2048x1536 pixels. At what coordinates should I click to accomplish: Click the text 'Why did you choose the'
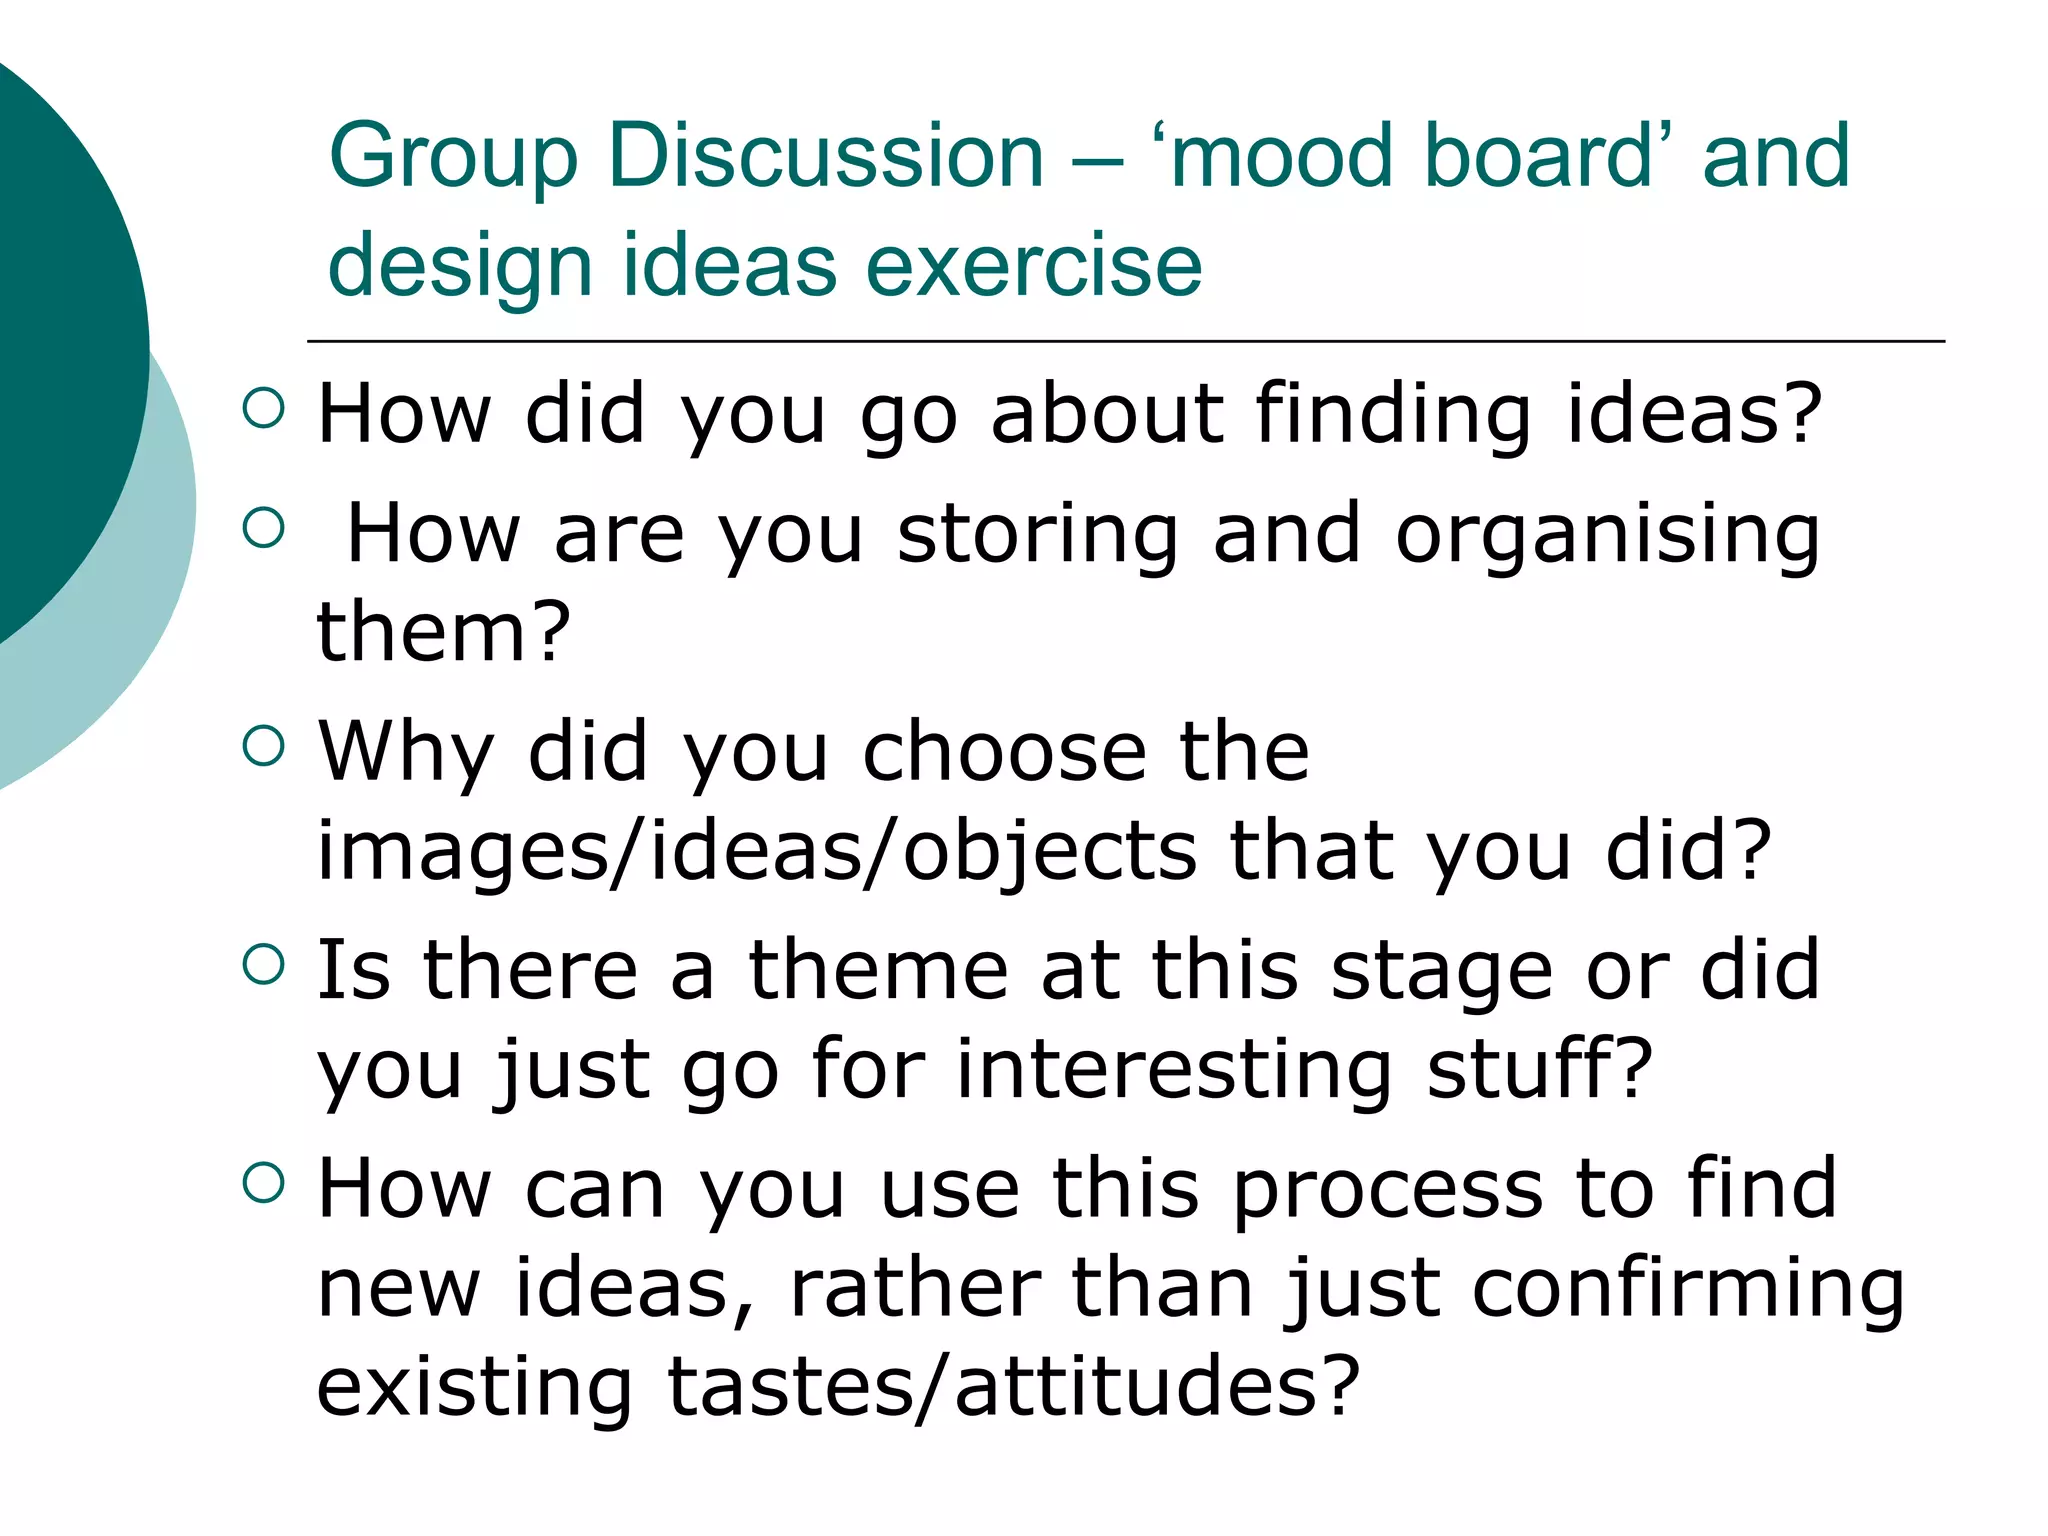tap(813, 751)
